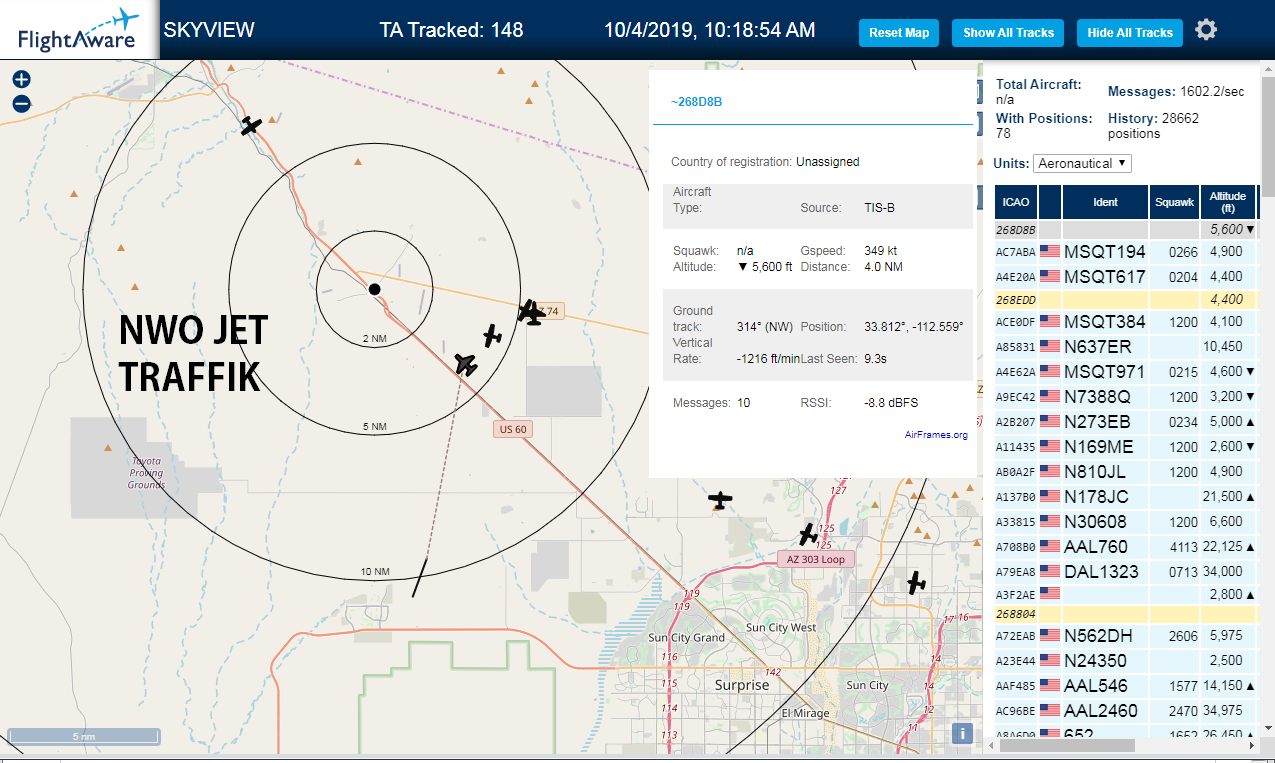Select aircraft icon at top-left near highway
Image resolution: width=1275 pixels, height=763 pixels.
251,125
